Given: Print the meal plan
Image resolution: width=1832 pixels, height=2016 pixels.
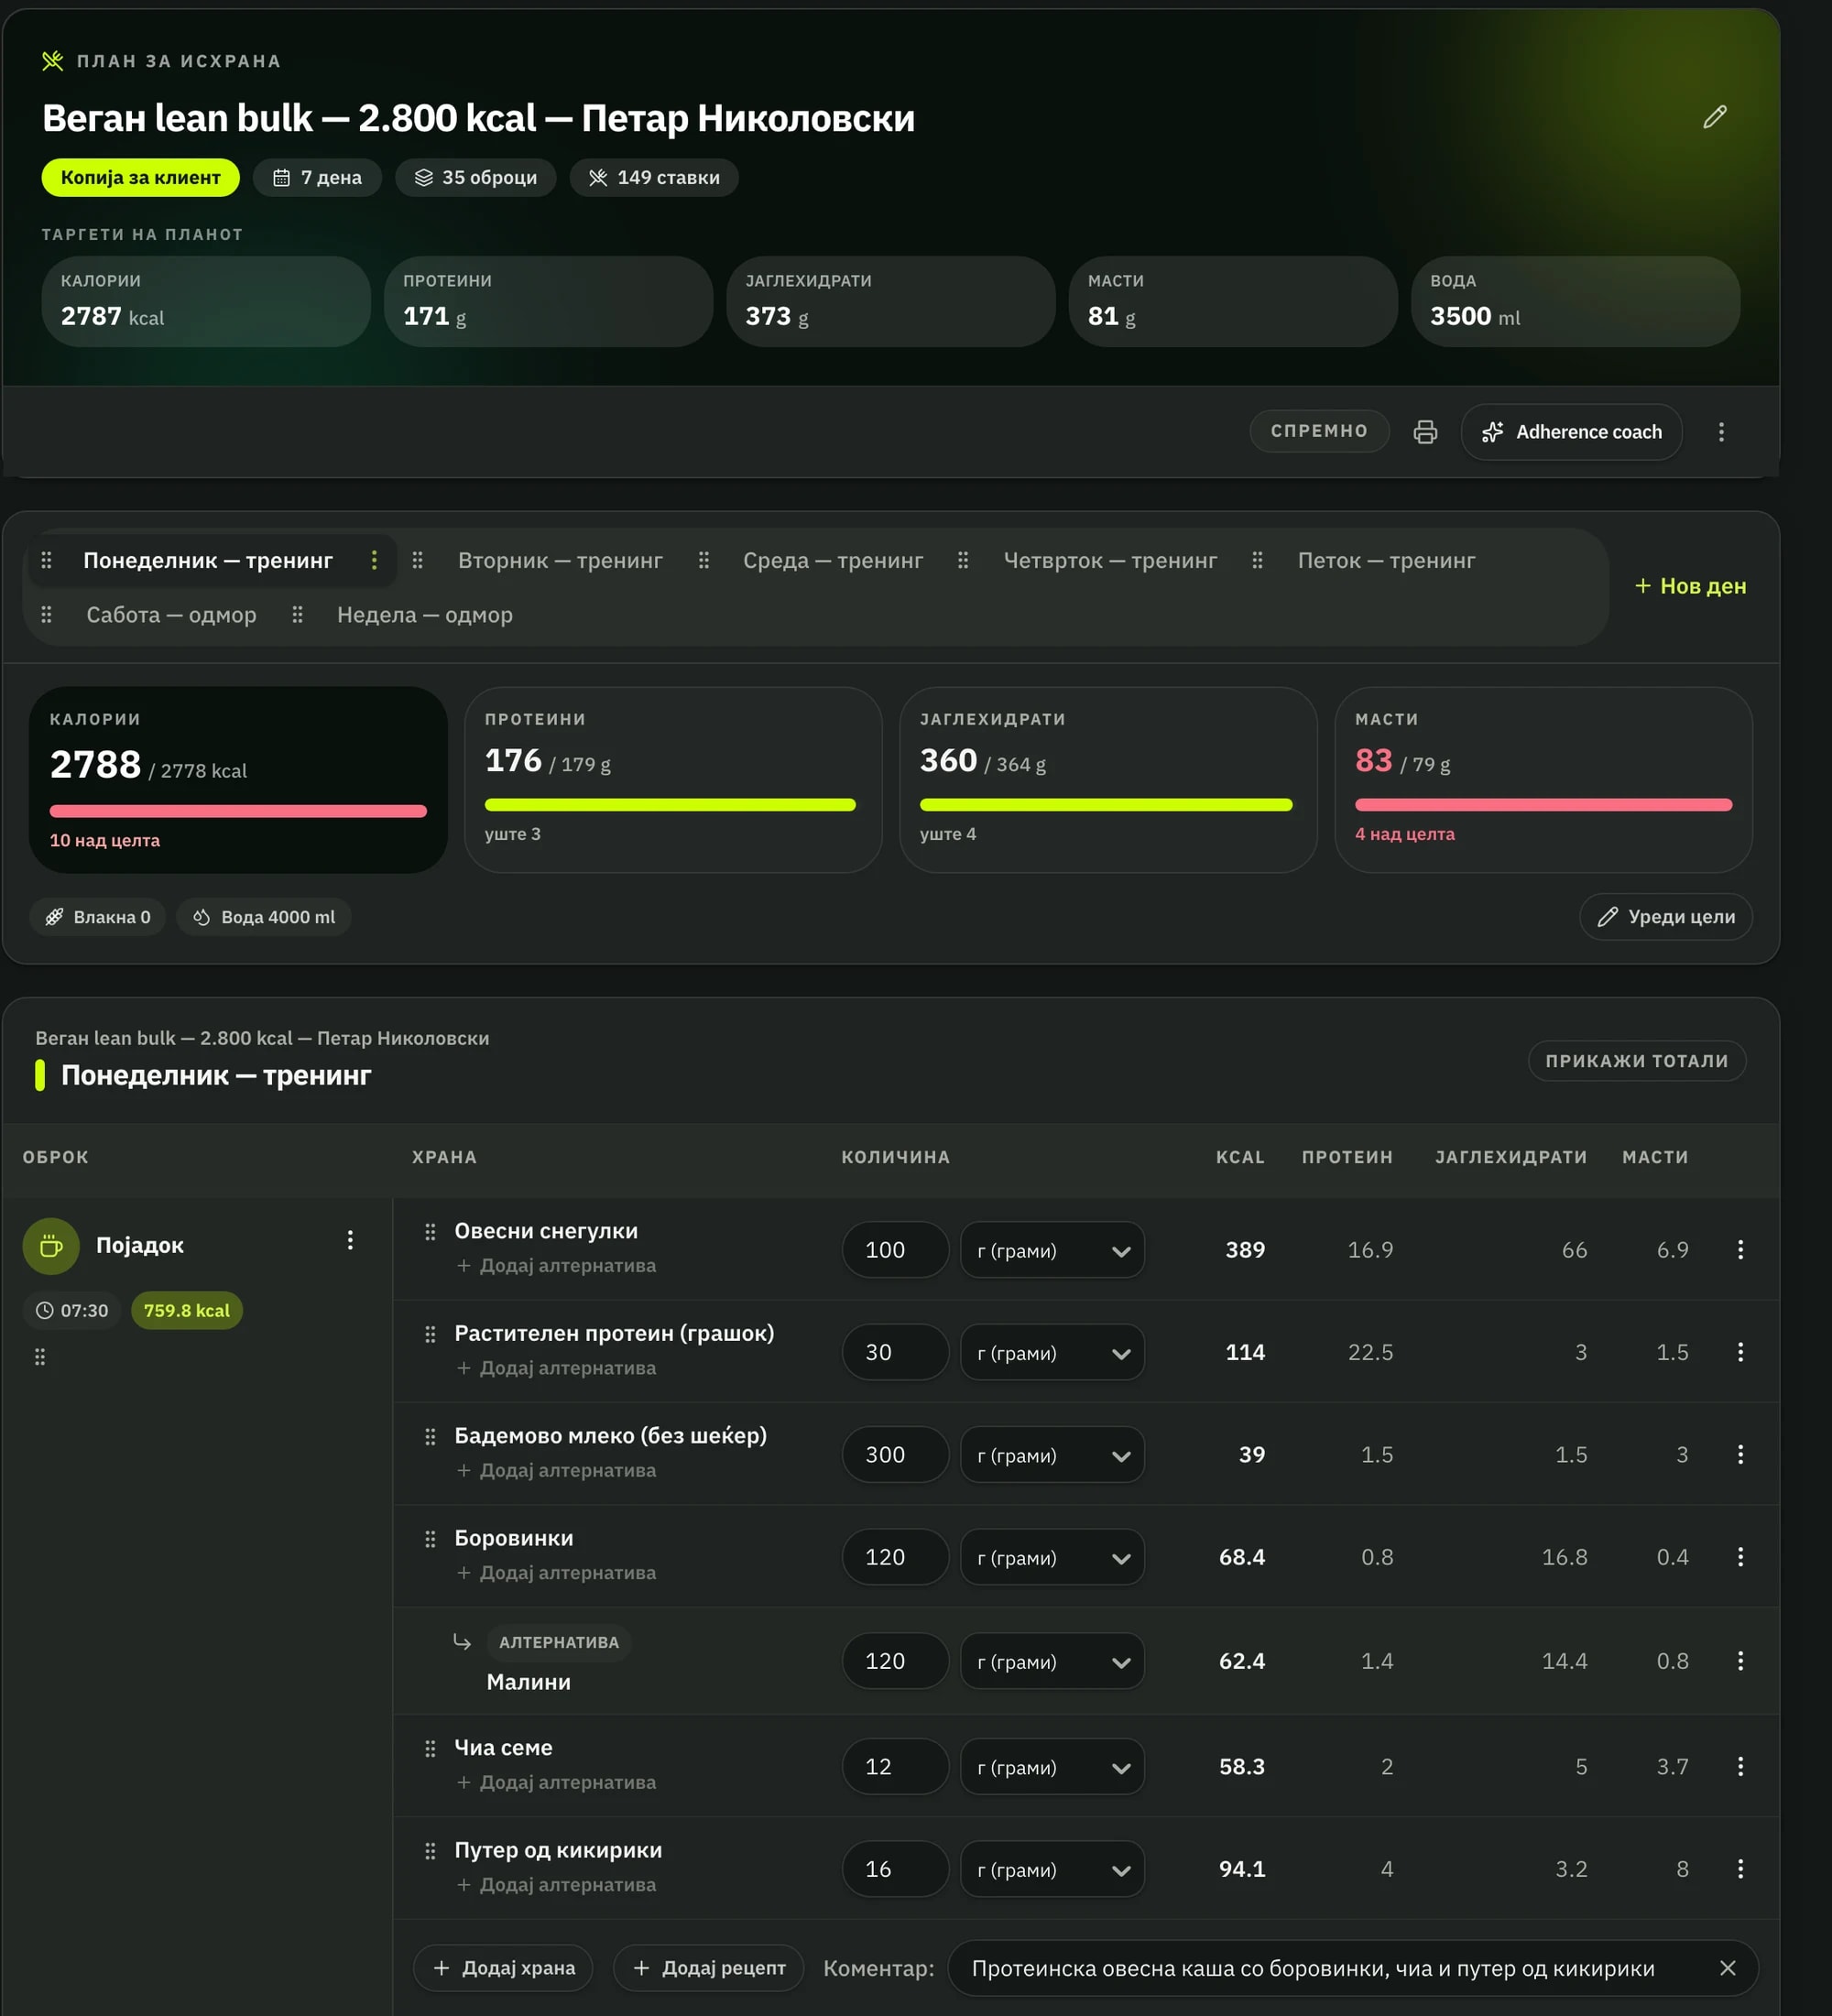Looking at the screenshot, I should pos(1425,432).
